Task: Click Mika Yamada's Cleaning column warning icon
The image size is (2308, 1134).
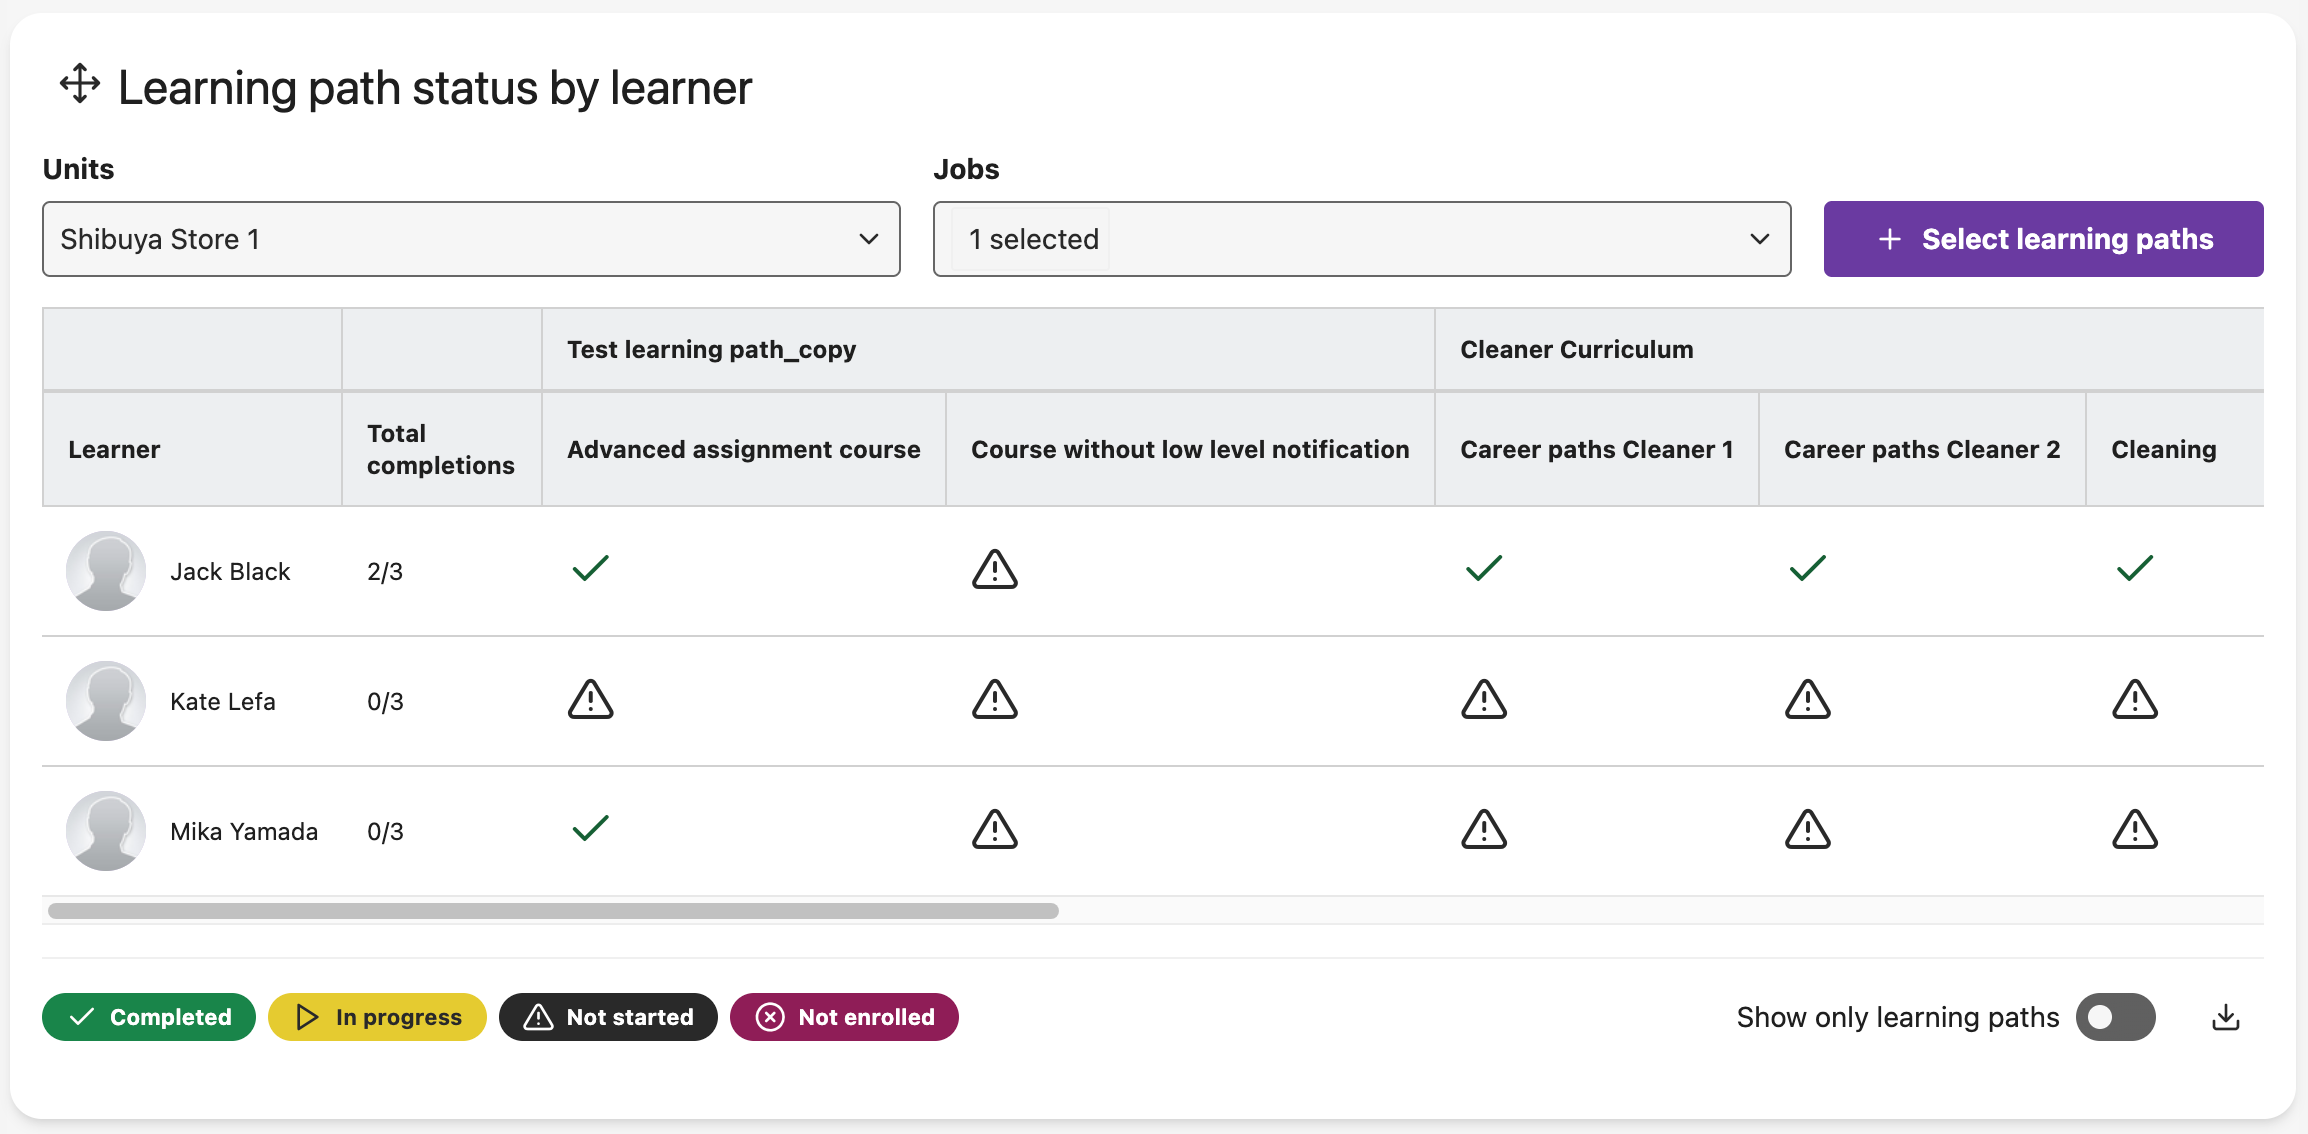Action: click(2134, 830)
